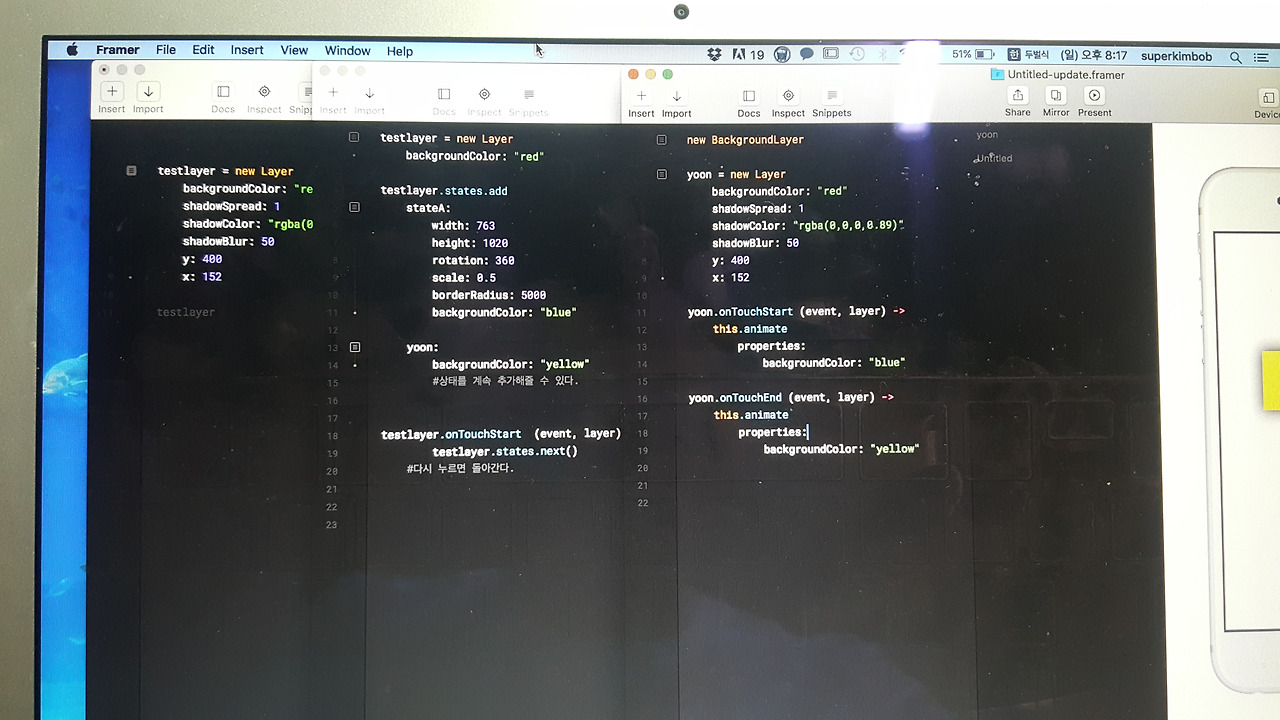The width and height of the screenshot is (1280, 720).
Task: Click the Mirror toolbar icon
Action: tap(1056, 100)
